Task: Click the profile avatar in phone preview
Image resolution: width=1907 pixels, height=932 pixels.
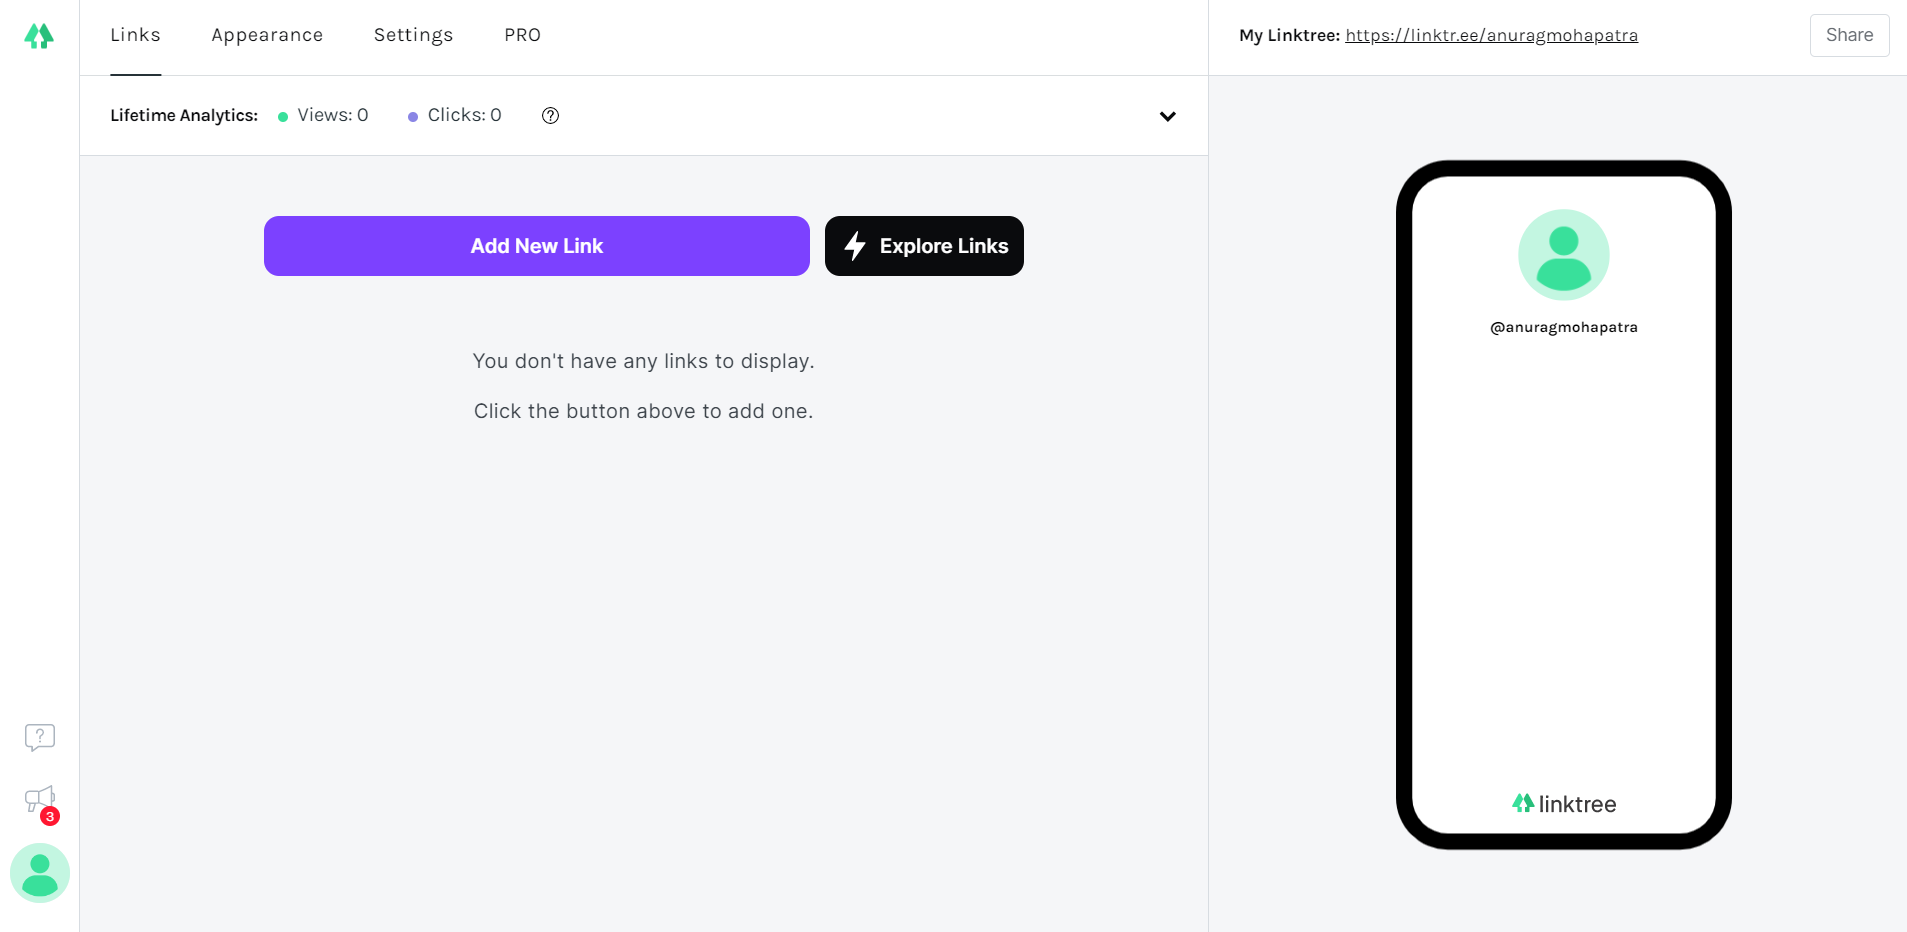Action: tap(1564, 255)
